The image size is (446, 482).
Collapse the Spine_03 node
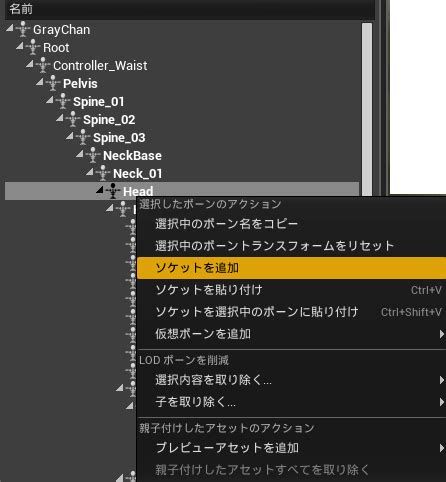pyautogui.click(x=70, y=136)
